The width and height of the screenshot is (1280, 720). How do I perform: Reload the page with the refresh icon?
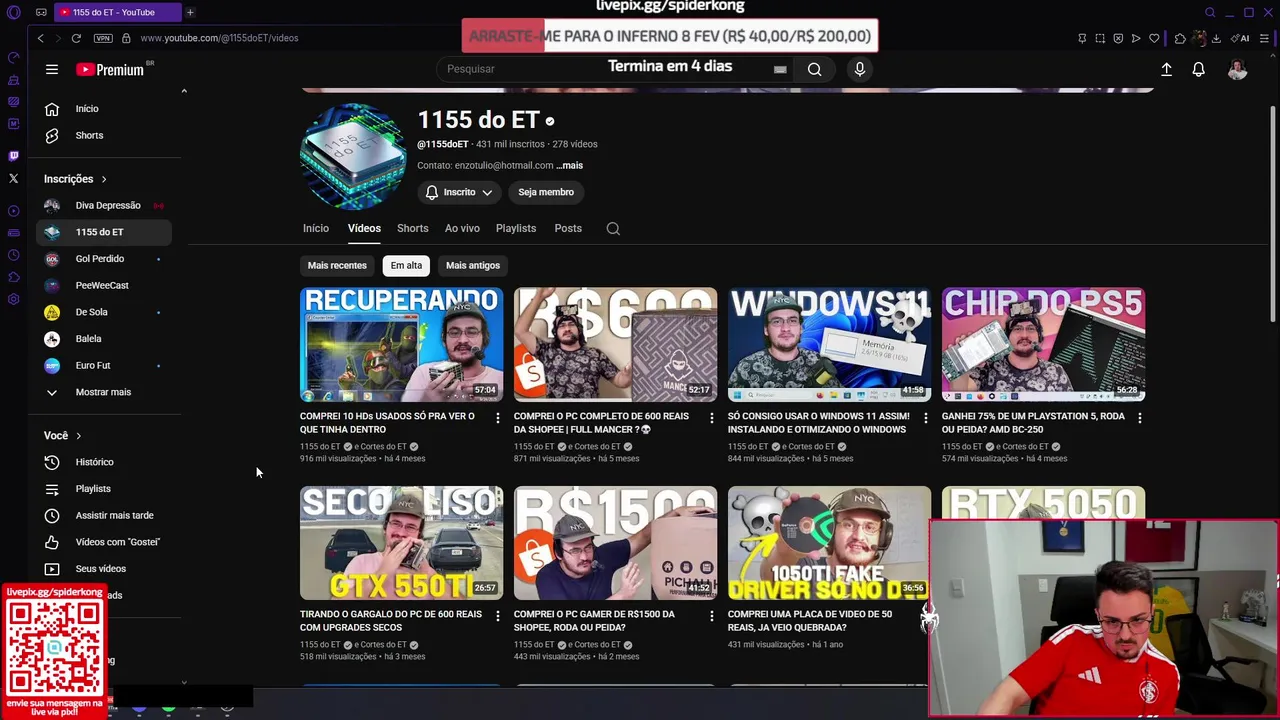pyautogui.click(x=76, y=38)
